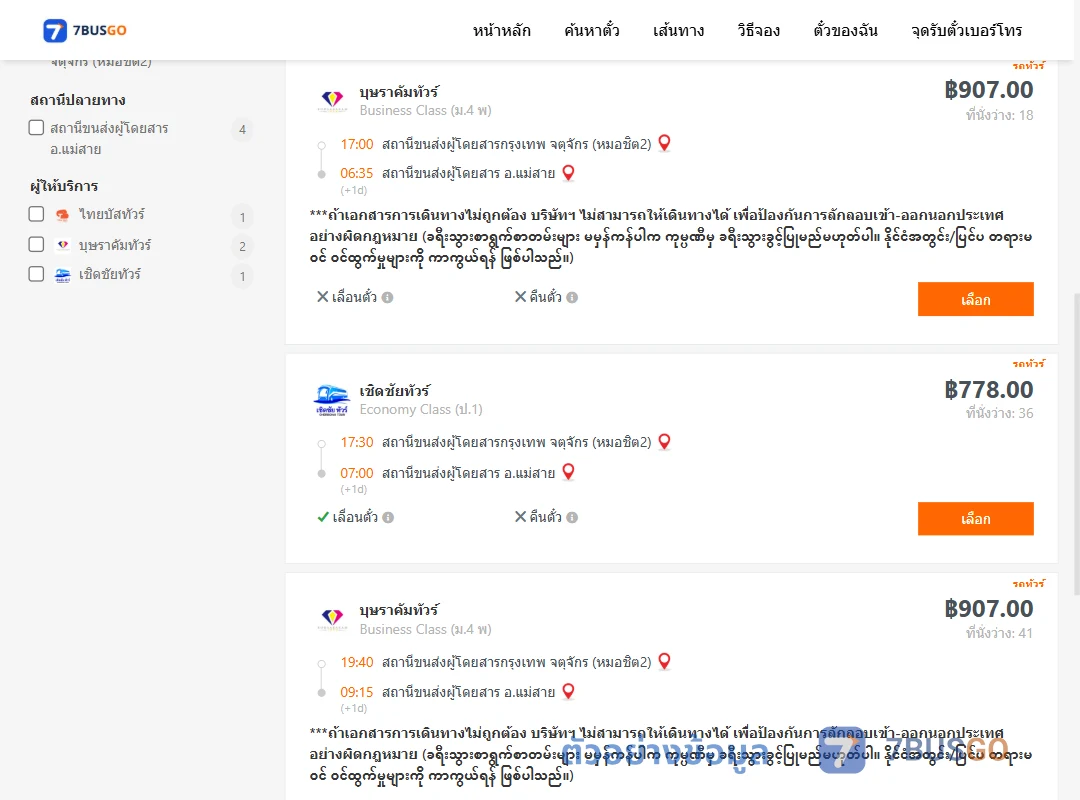Click the เชิดชัยทัวร์ logo in filters

point(63,275)
